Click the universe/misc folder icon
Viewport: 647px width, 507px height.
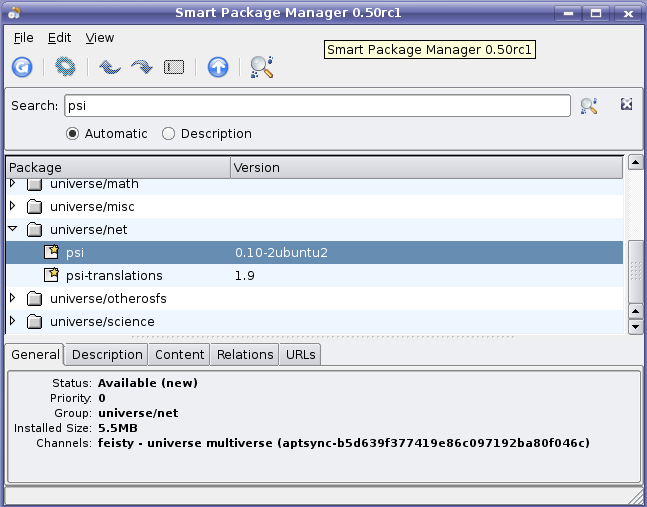34,206
